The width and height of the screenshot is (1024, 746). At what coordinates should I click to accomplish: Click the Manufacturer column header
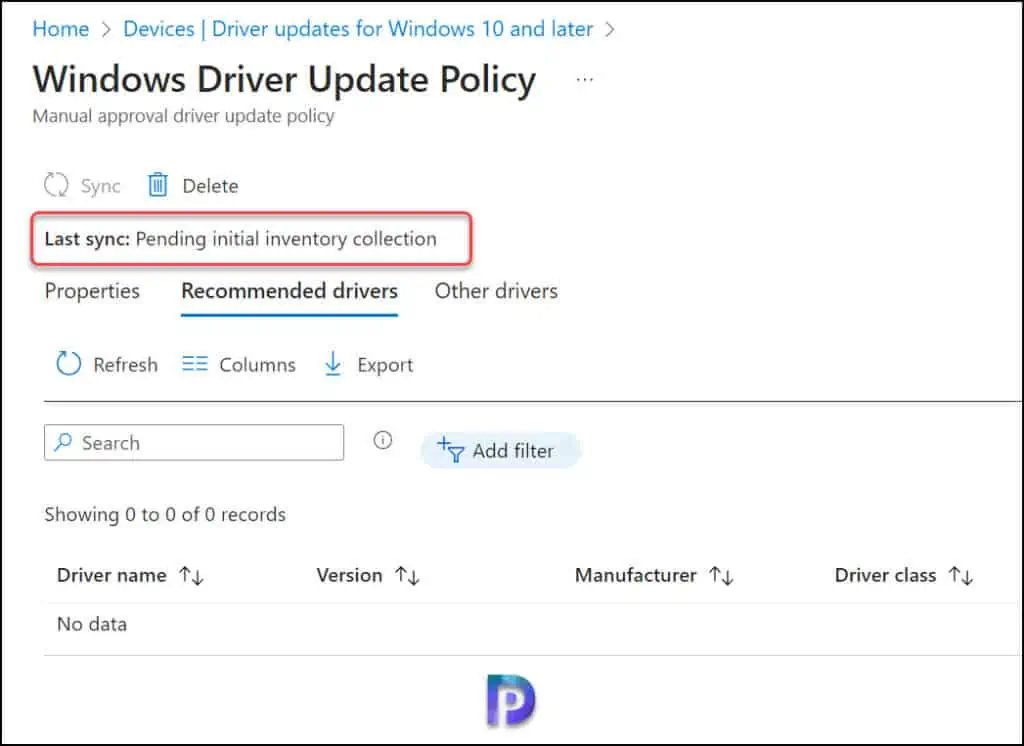tap(635, 576)
